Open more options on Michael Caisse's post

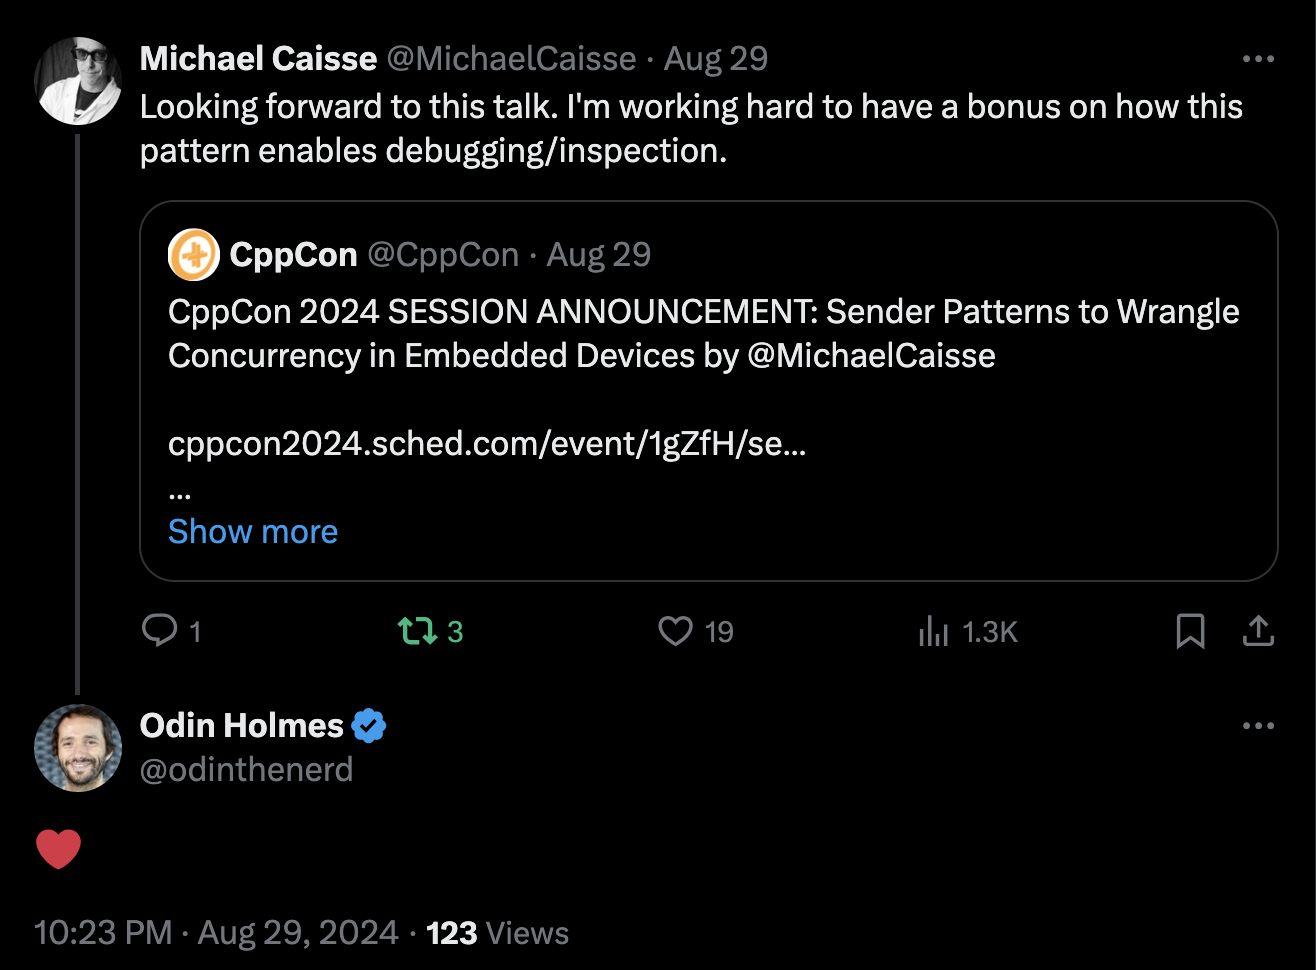(x=1258, y=59)
